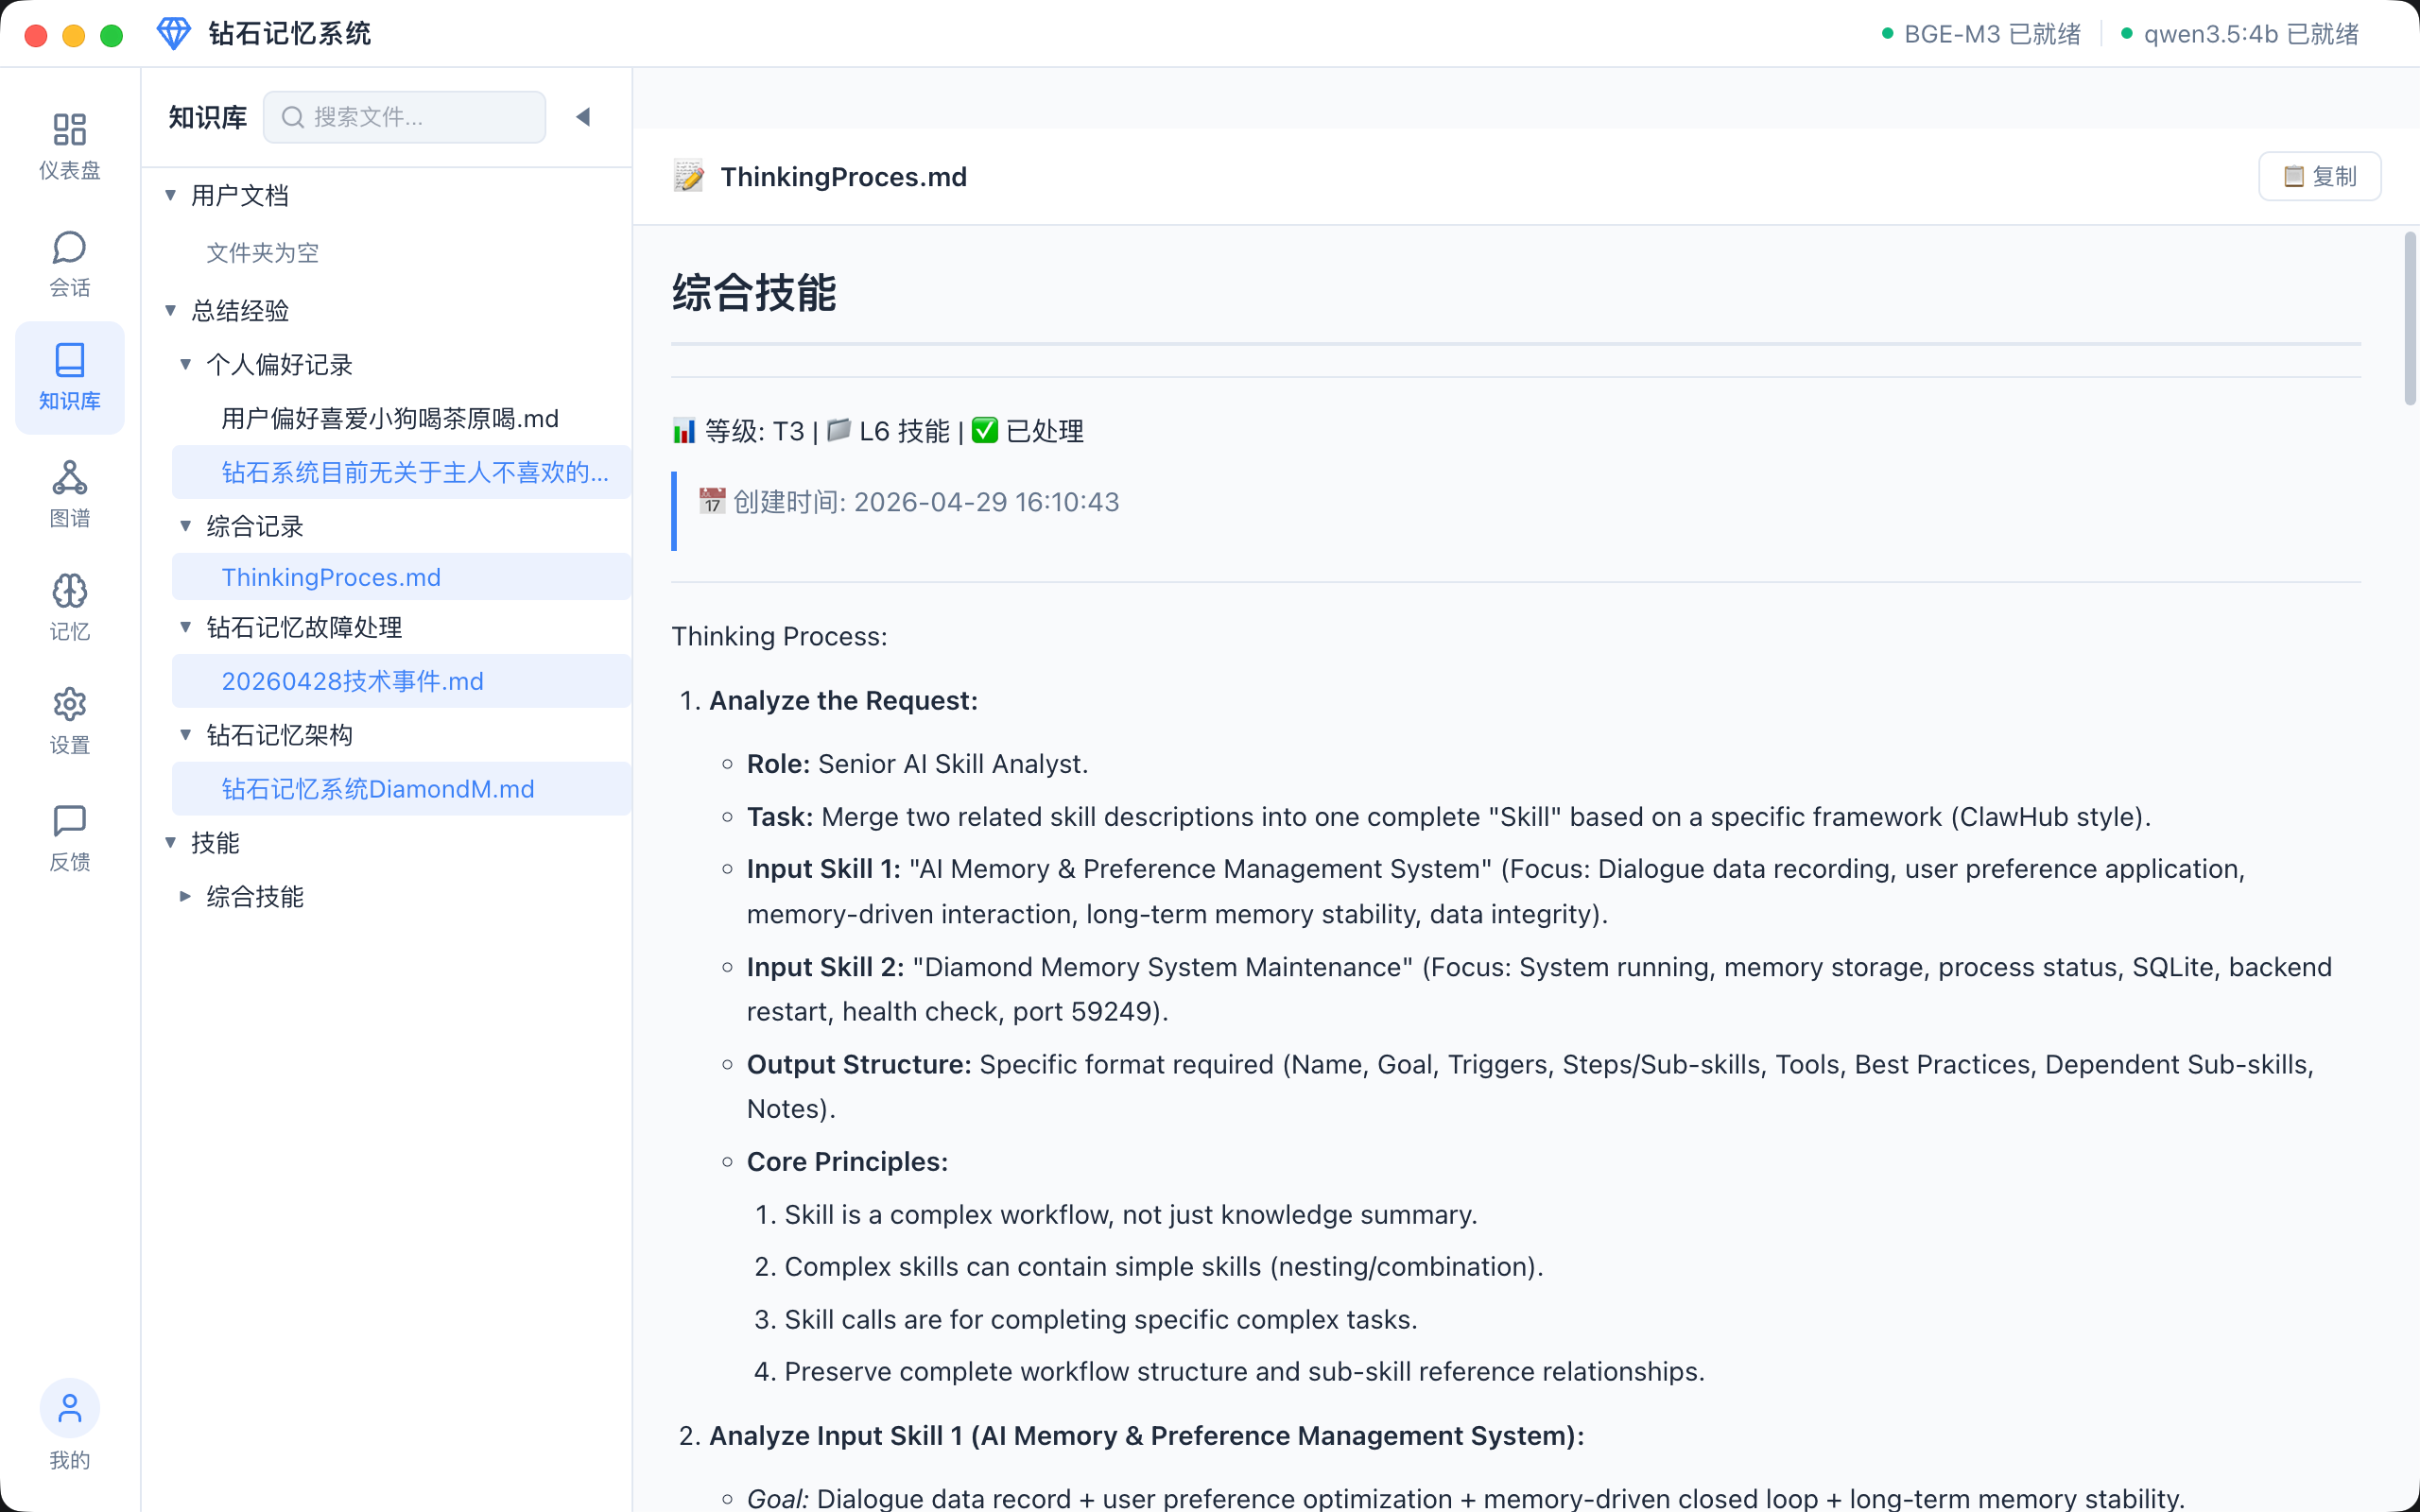Collapse the 用户文档 folder
The height and width of the screenshot is (1512, 2420).
(171, 195)
